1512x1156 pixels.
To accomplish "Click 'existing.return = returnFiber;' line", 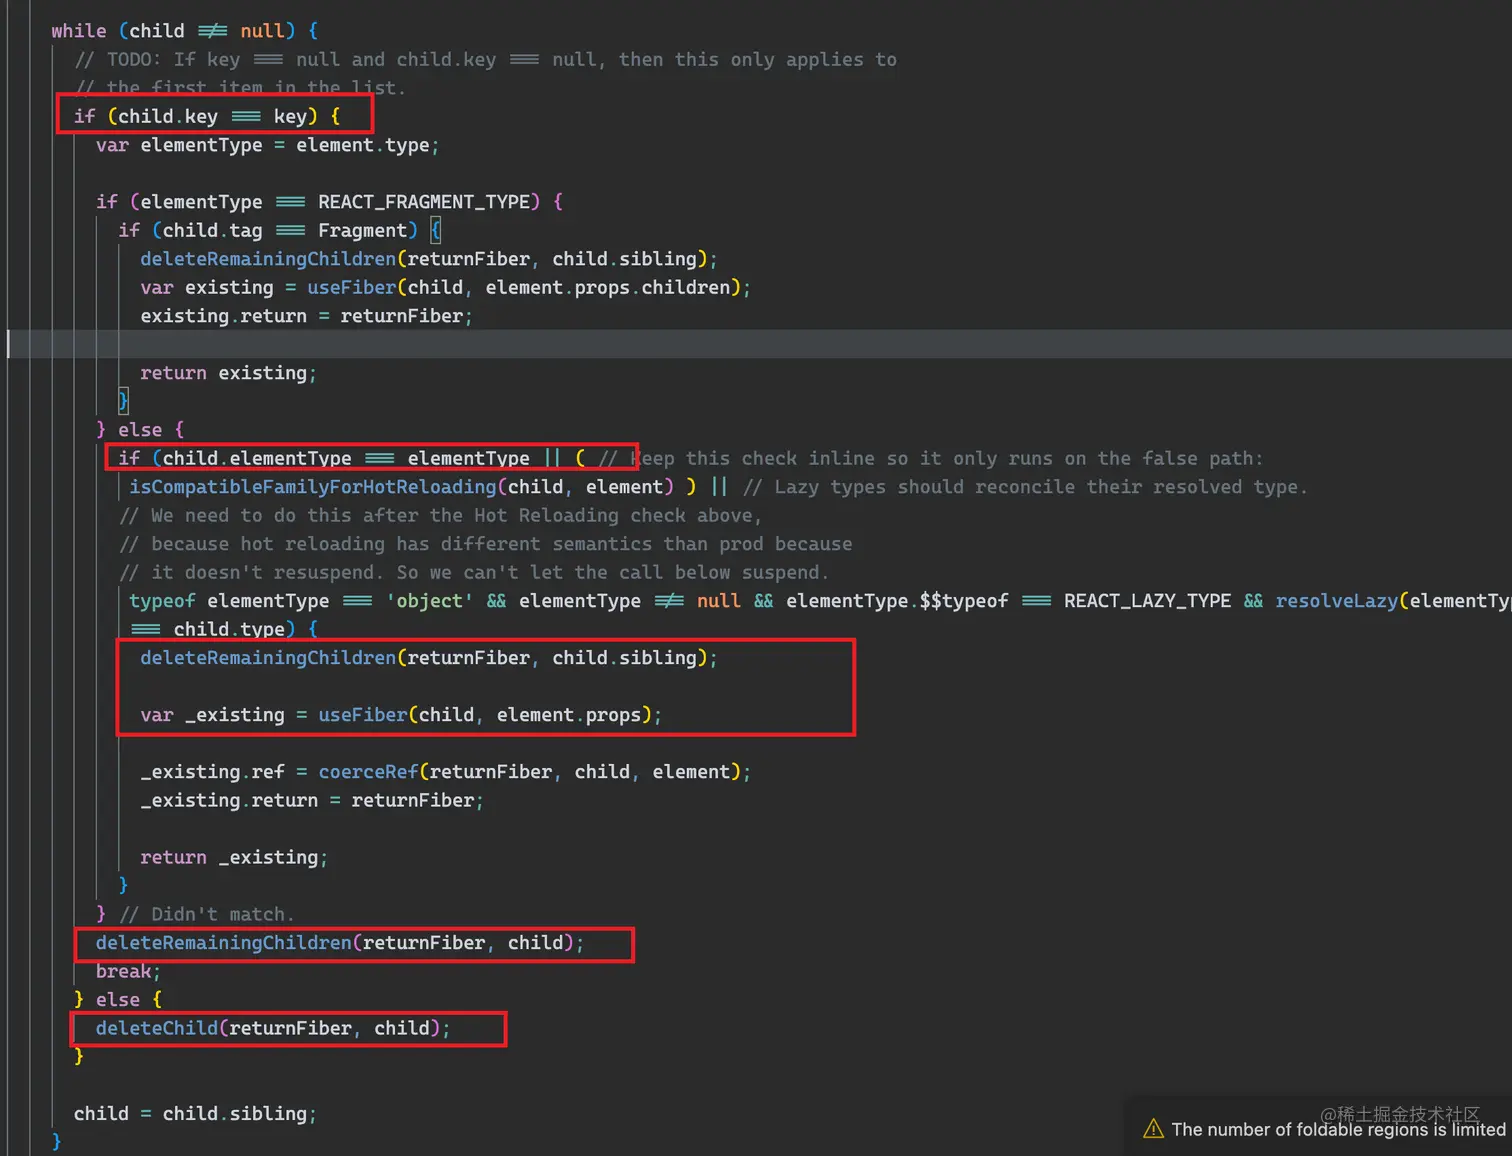I will (306, 316).
